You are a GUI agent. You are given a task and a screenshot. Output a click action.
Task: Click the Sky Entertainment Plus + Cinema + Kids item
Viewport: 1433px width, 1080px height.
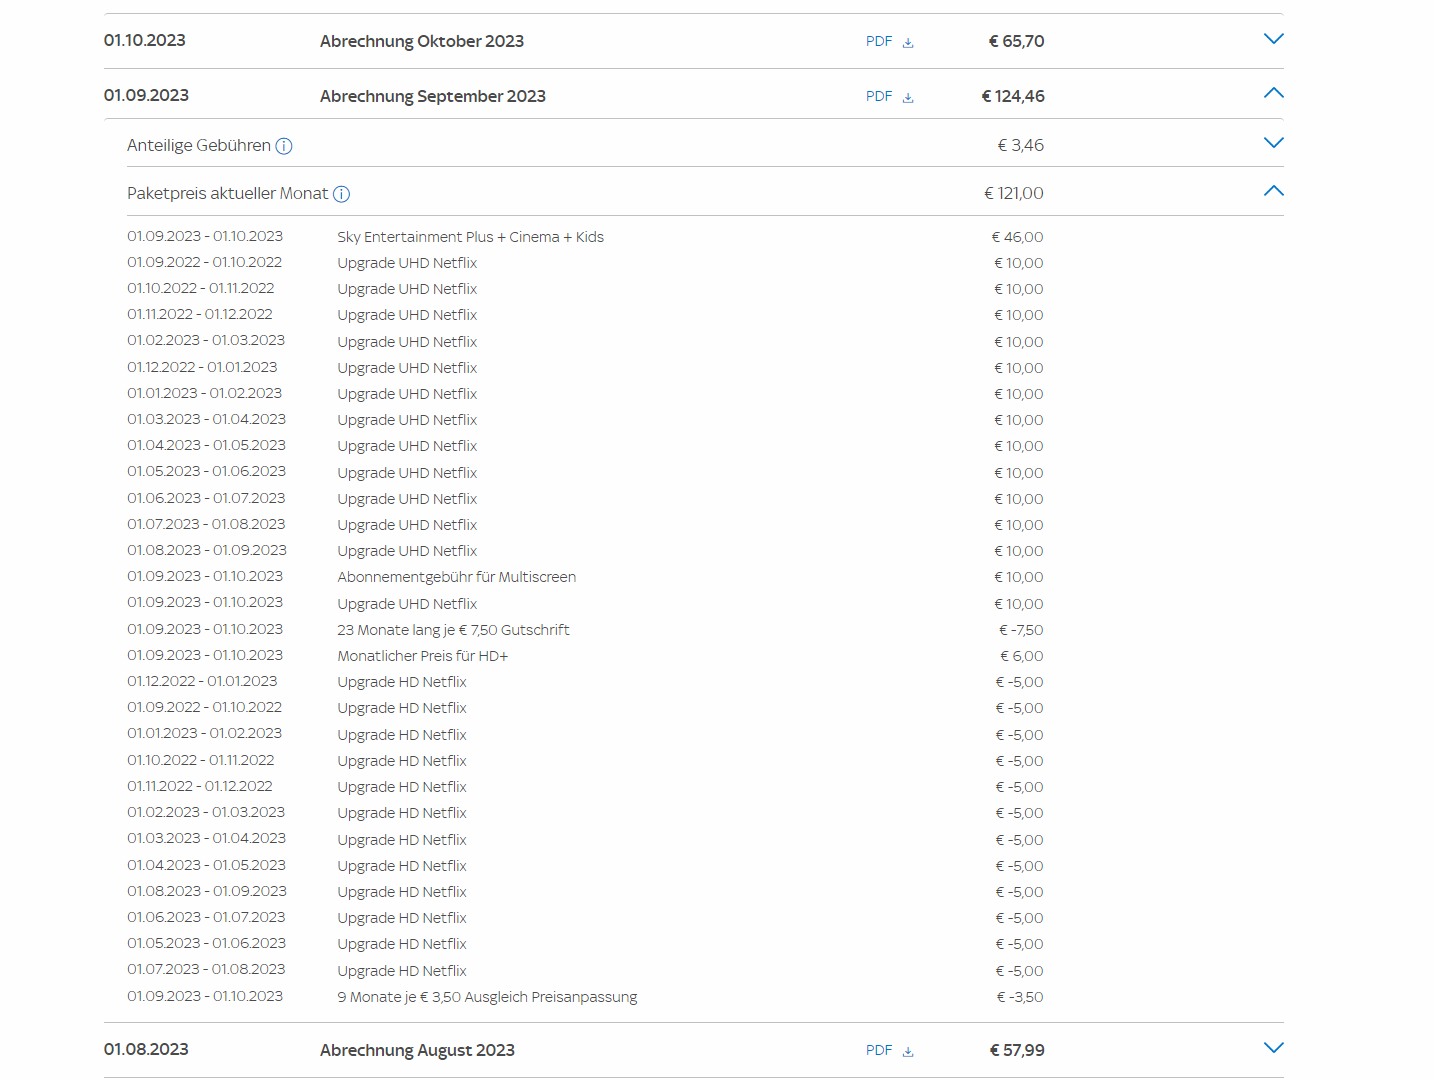[470, 237]
